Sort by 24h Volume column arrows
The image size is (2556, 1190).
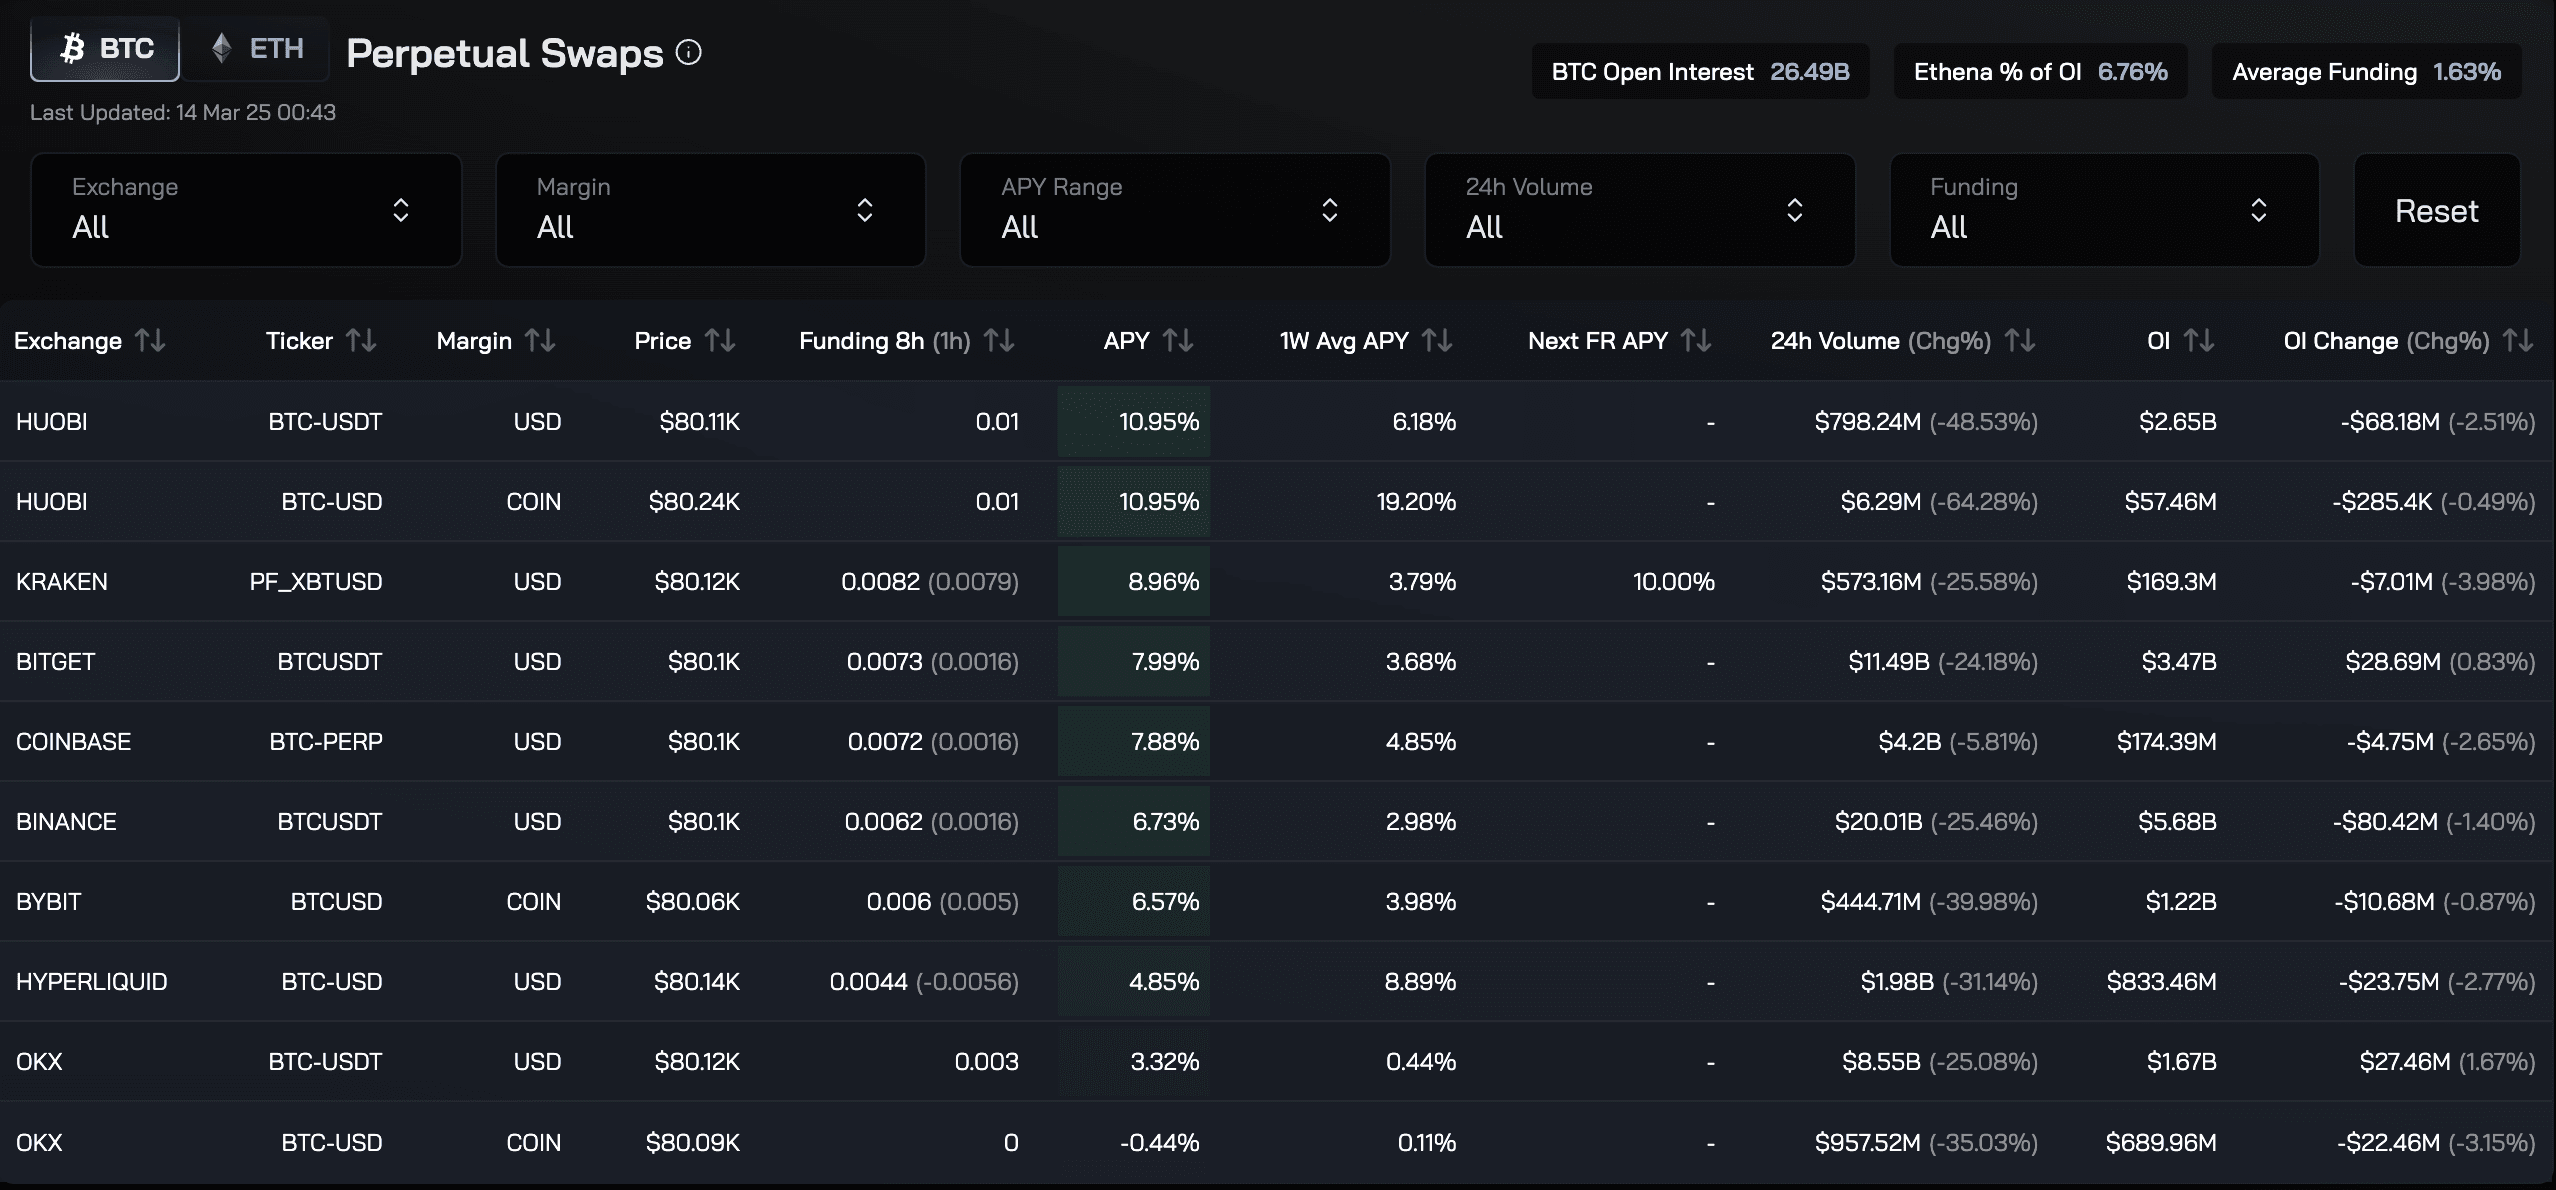[2020, 341]
